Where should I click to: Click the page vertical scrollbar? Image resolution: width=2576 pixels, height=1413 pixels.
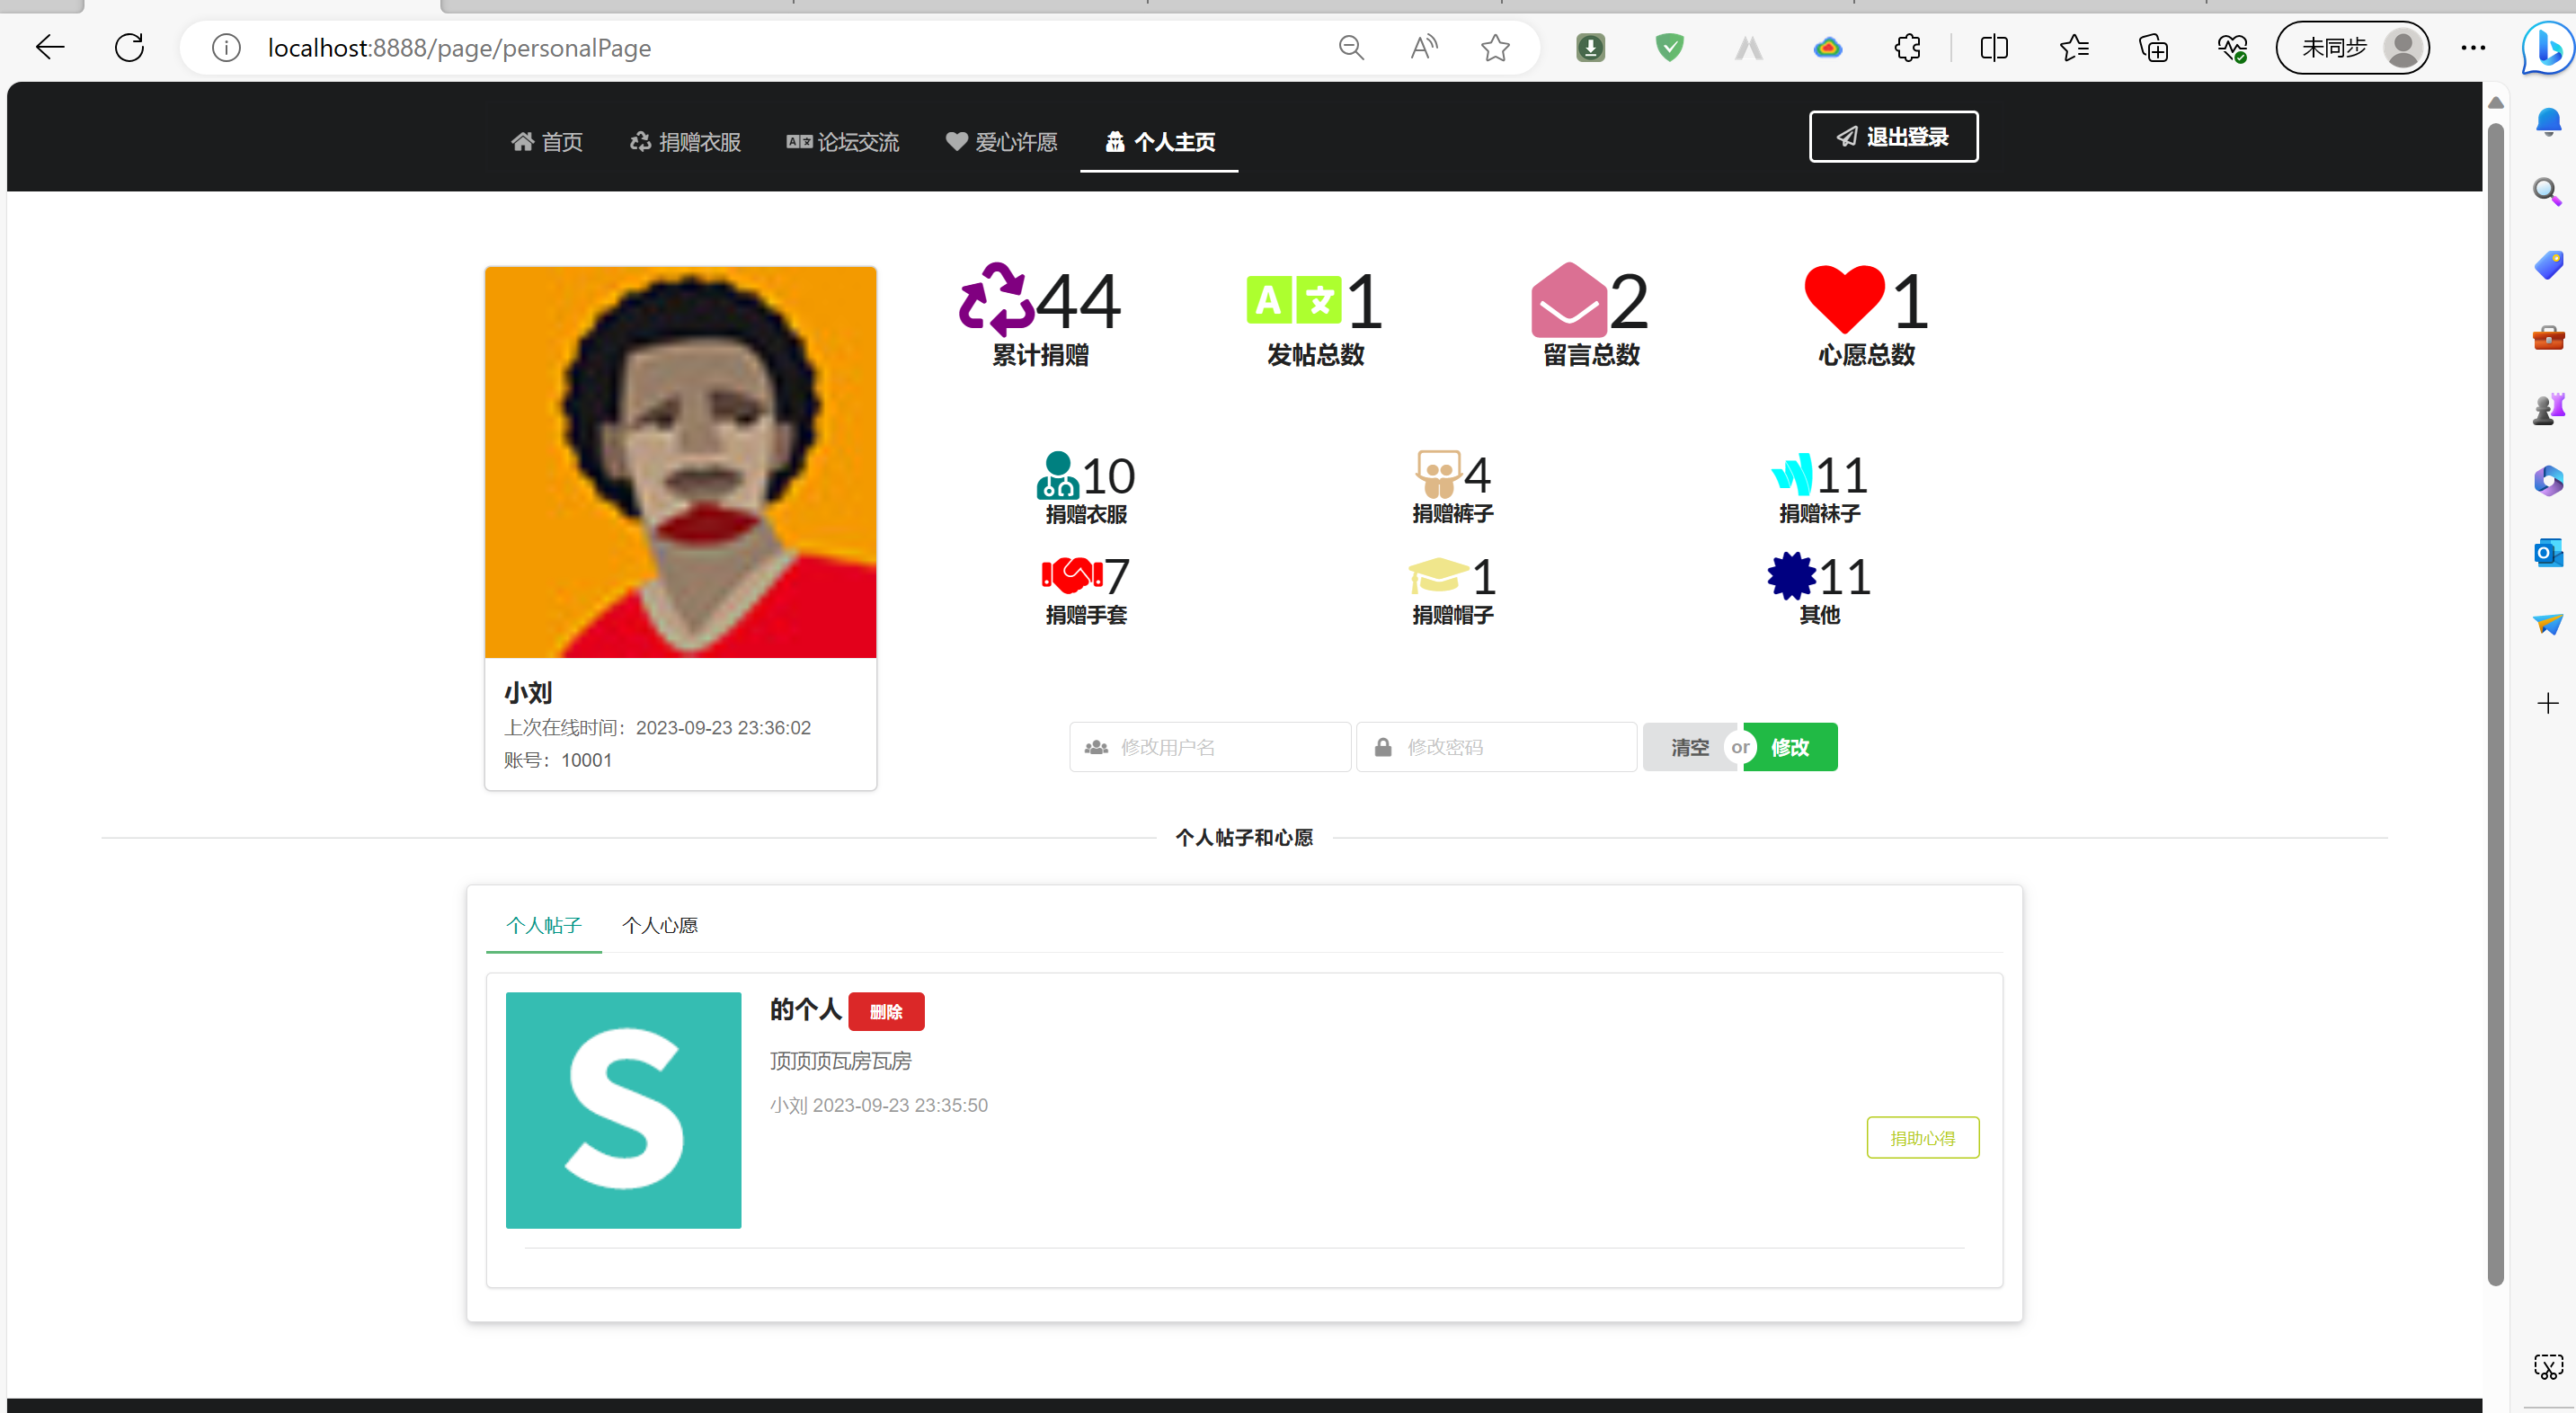click(2494, 700)
